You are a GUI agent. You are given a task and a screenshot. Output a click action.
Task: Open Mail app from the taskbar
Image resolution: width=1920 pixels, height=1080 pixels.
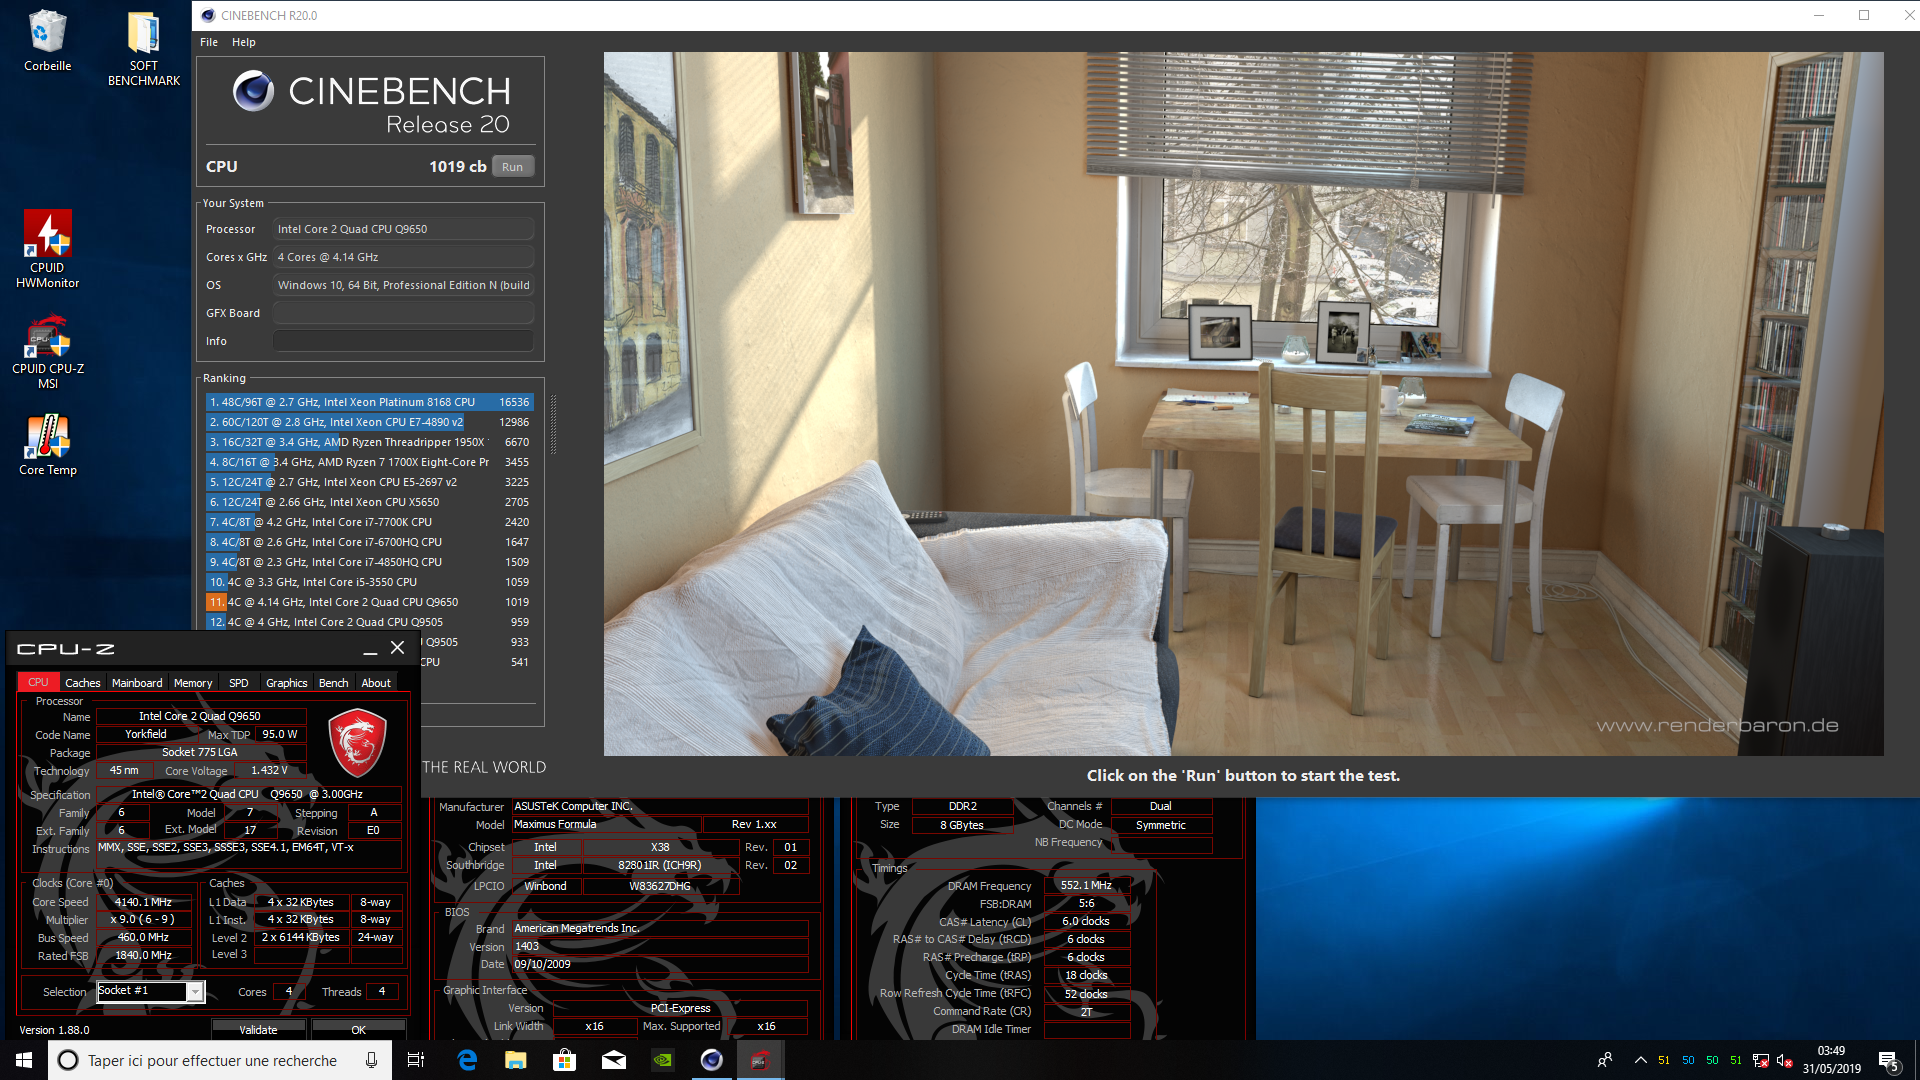614,1060
